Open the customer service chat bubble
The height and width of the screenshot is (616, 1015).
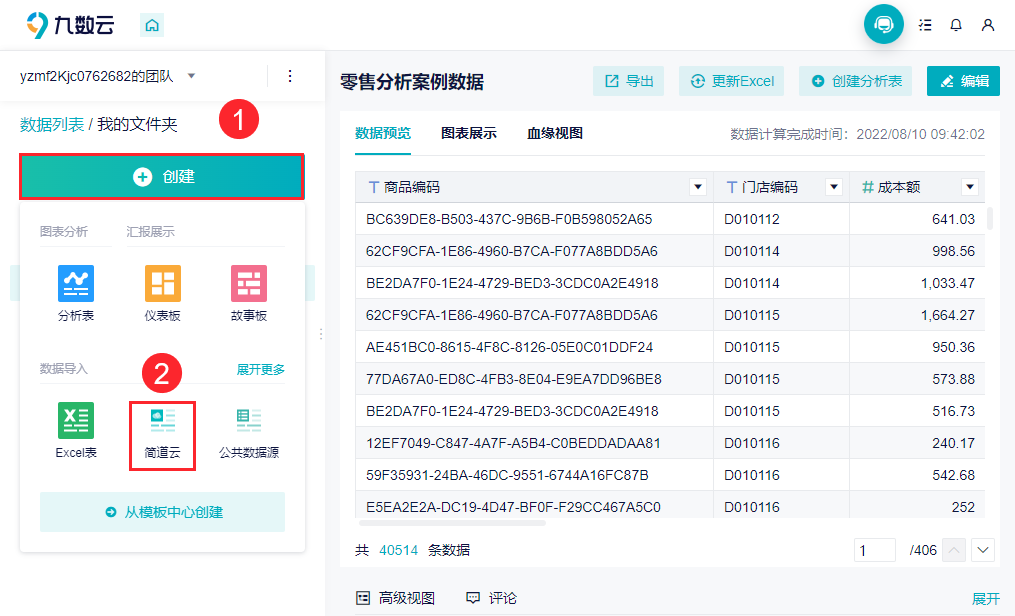884,25
